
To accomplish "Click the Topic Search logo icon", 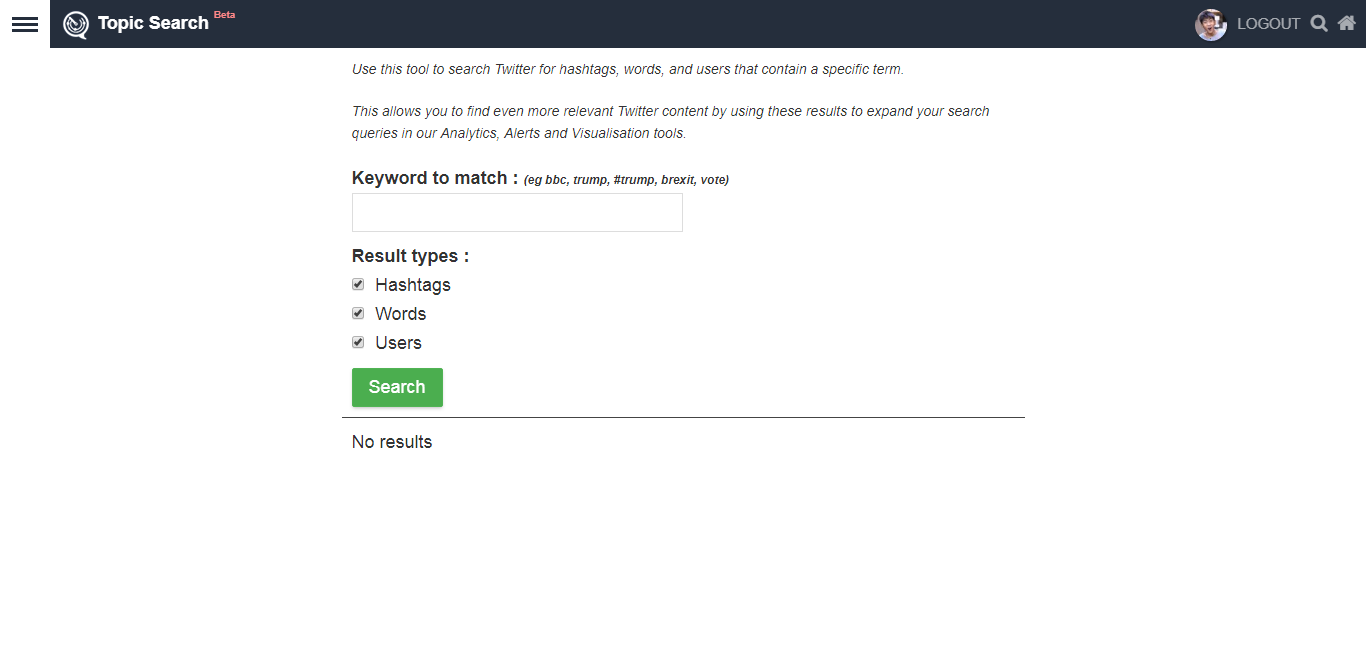I will pyautogui.click(x=75, y=24).
